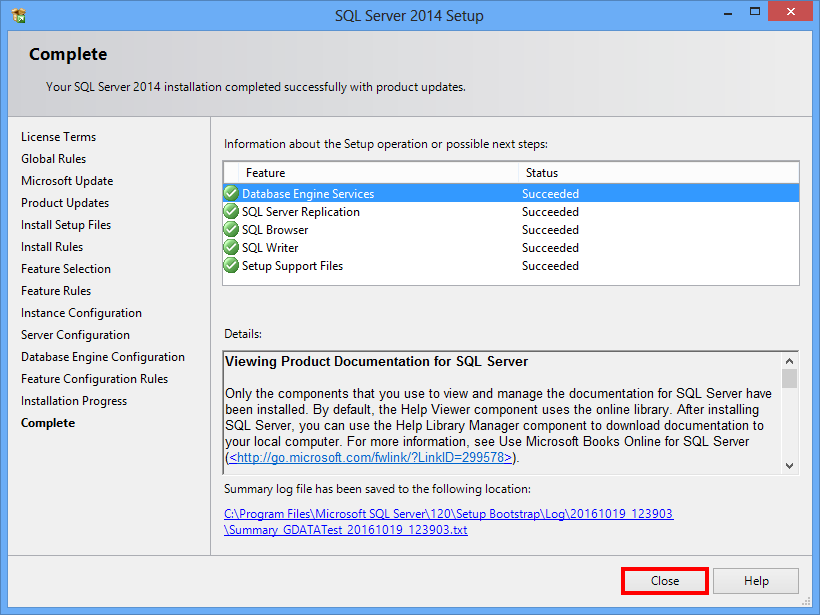Click the bold Complete step in sidebar

(48, 423)
